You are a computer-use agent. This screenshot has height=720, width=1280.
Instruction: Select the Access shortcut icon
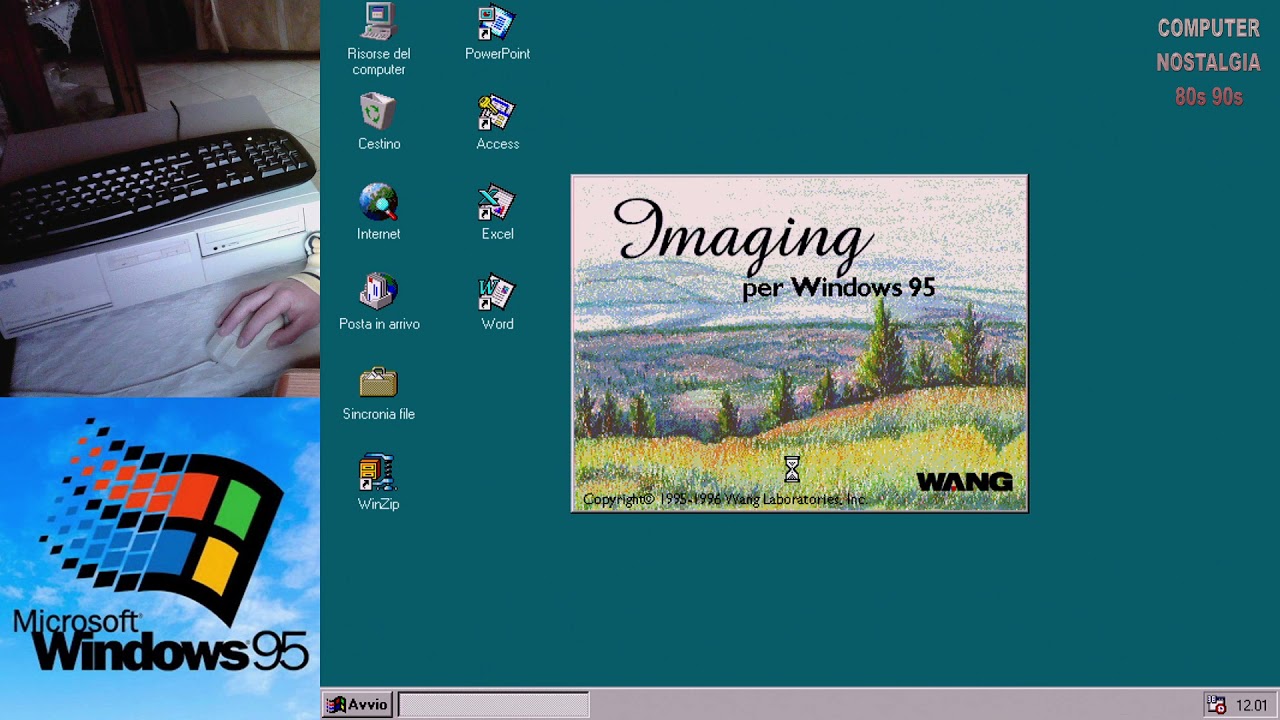pos(496,113)
